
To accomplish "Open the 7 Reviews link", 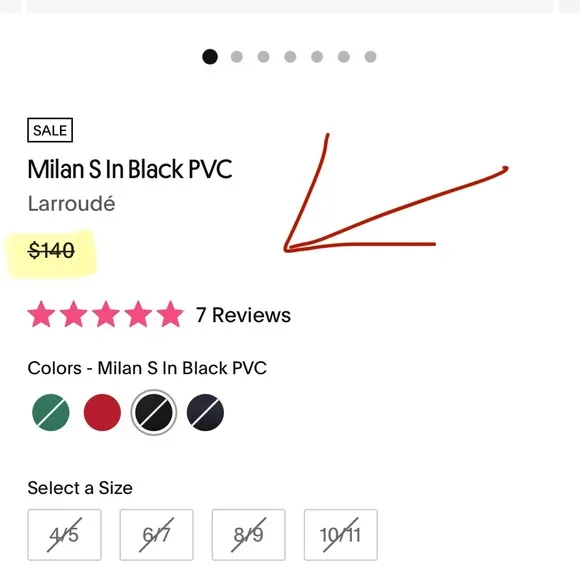I will (x=243, y=315).
